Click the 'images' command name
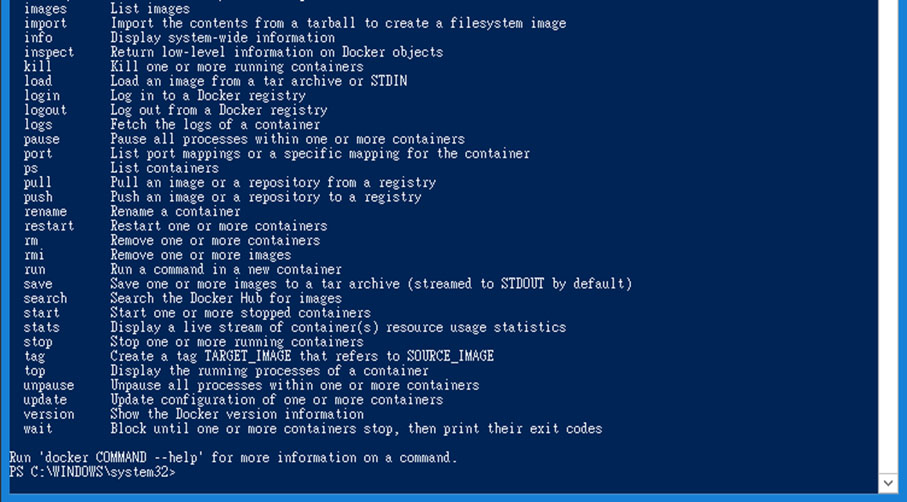The width and height of the screenshot is (907, 502). tap(45, 9)
